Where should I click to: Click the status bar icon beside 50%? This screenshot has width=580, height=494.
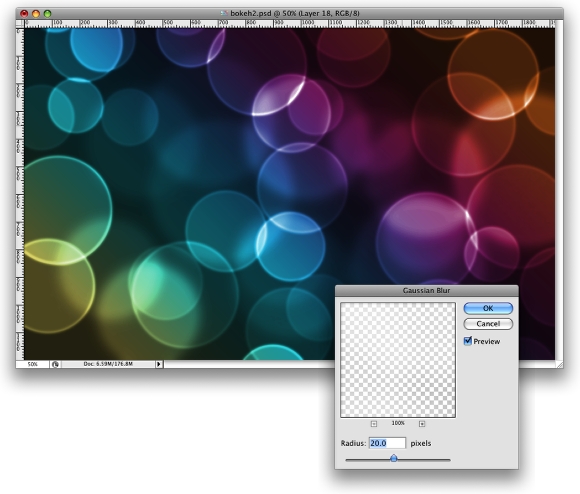(55, 364)
